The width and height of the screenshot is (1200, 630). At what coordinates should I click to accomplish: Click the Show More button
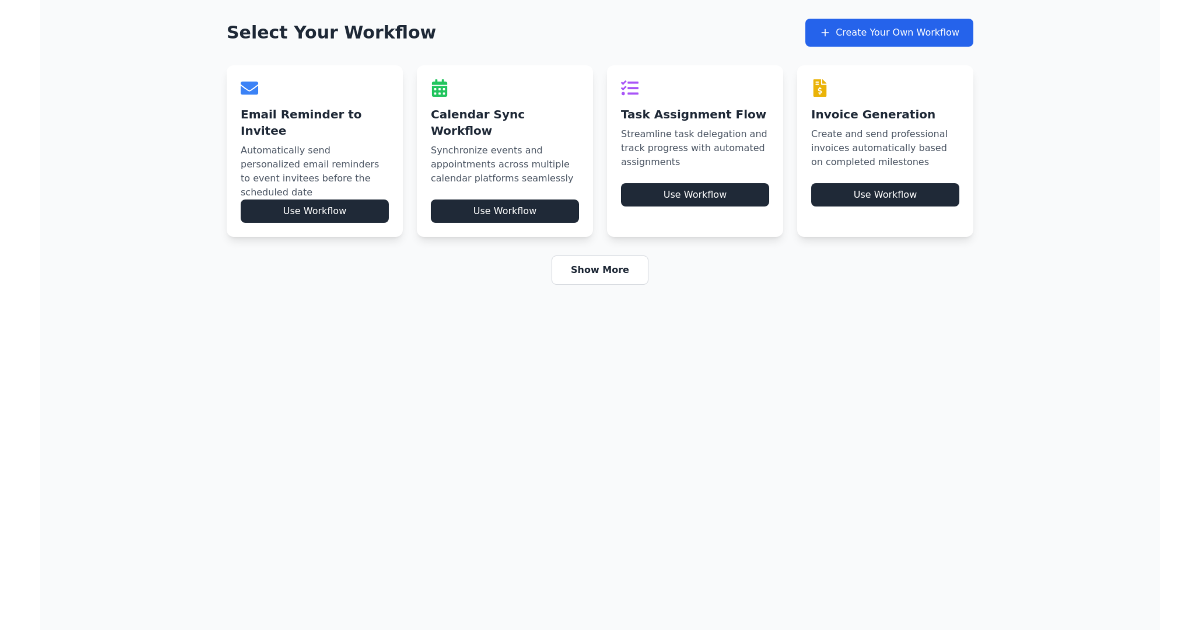click(x=599, y=269)
